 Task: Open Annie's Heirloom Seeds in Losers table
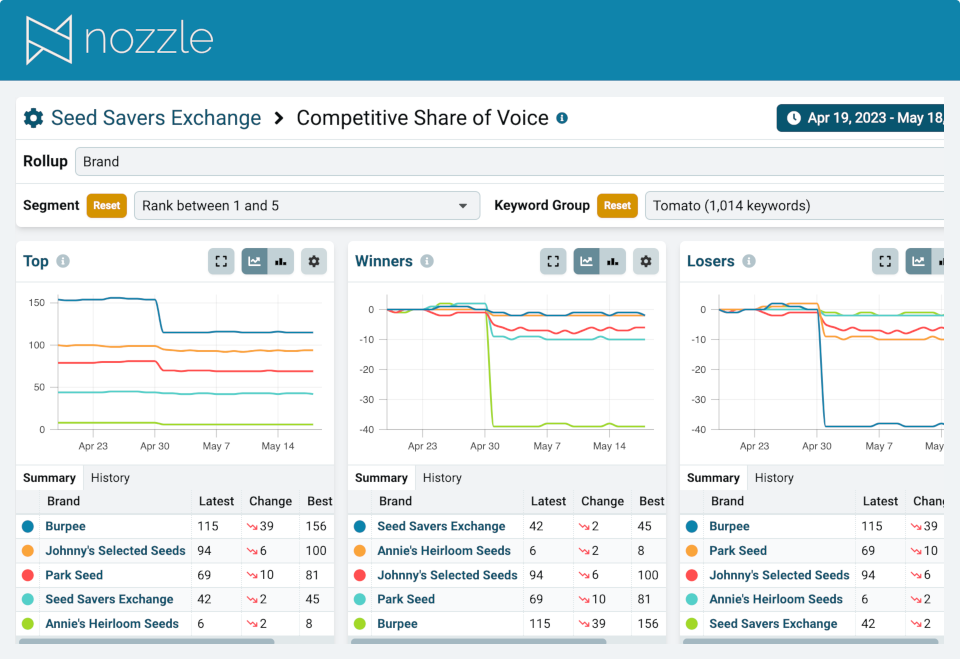click(x=776, y=599)
